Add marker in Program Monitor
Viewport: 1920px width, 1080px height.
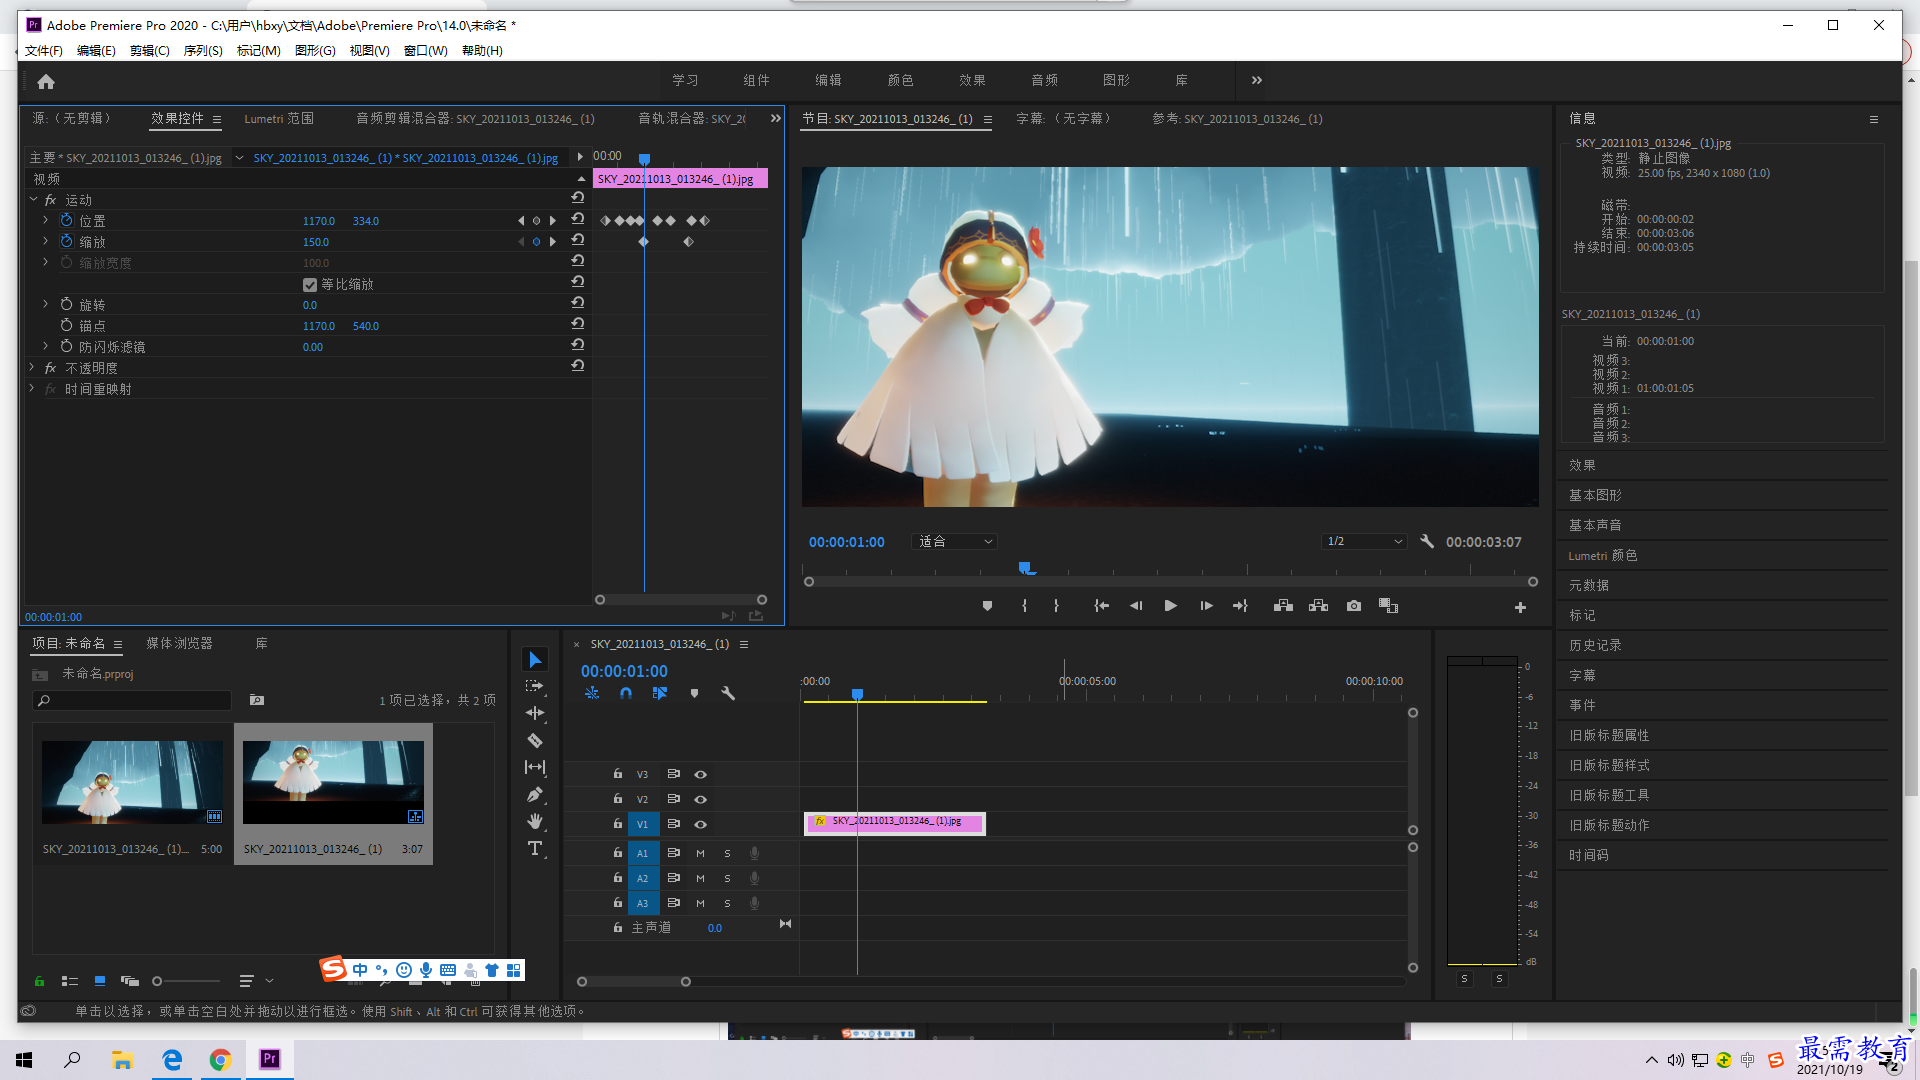987,606
